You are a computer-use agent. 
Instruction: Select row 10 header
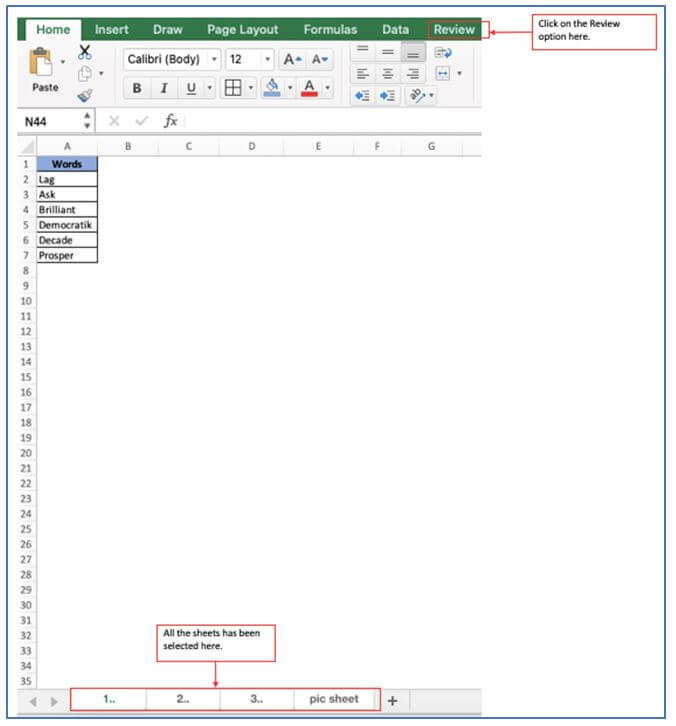[26, 301]
